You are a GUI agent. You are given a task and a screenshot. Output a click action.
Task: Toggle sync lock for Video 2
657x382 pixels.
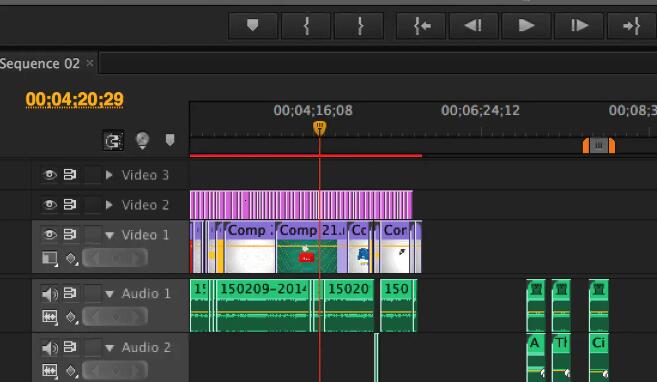tap(70, 205)
